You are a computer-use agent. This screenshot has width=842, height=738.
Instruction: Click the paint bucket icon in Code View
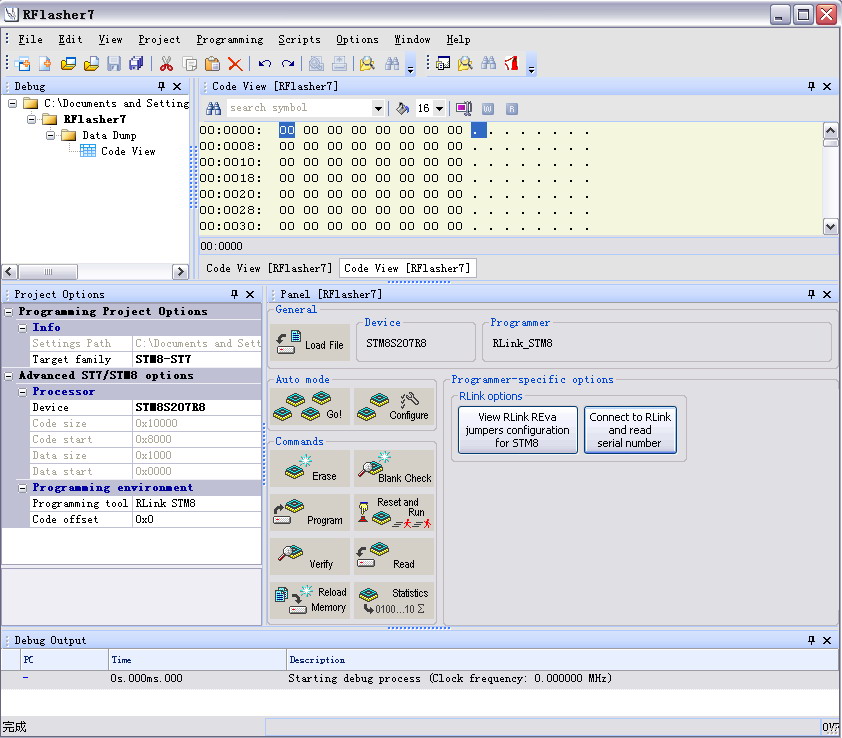coord(403,108)
